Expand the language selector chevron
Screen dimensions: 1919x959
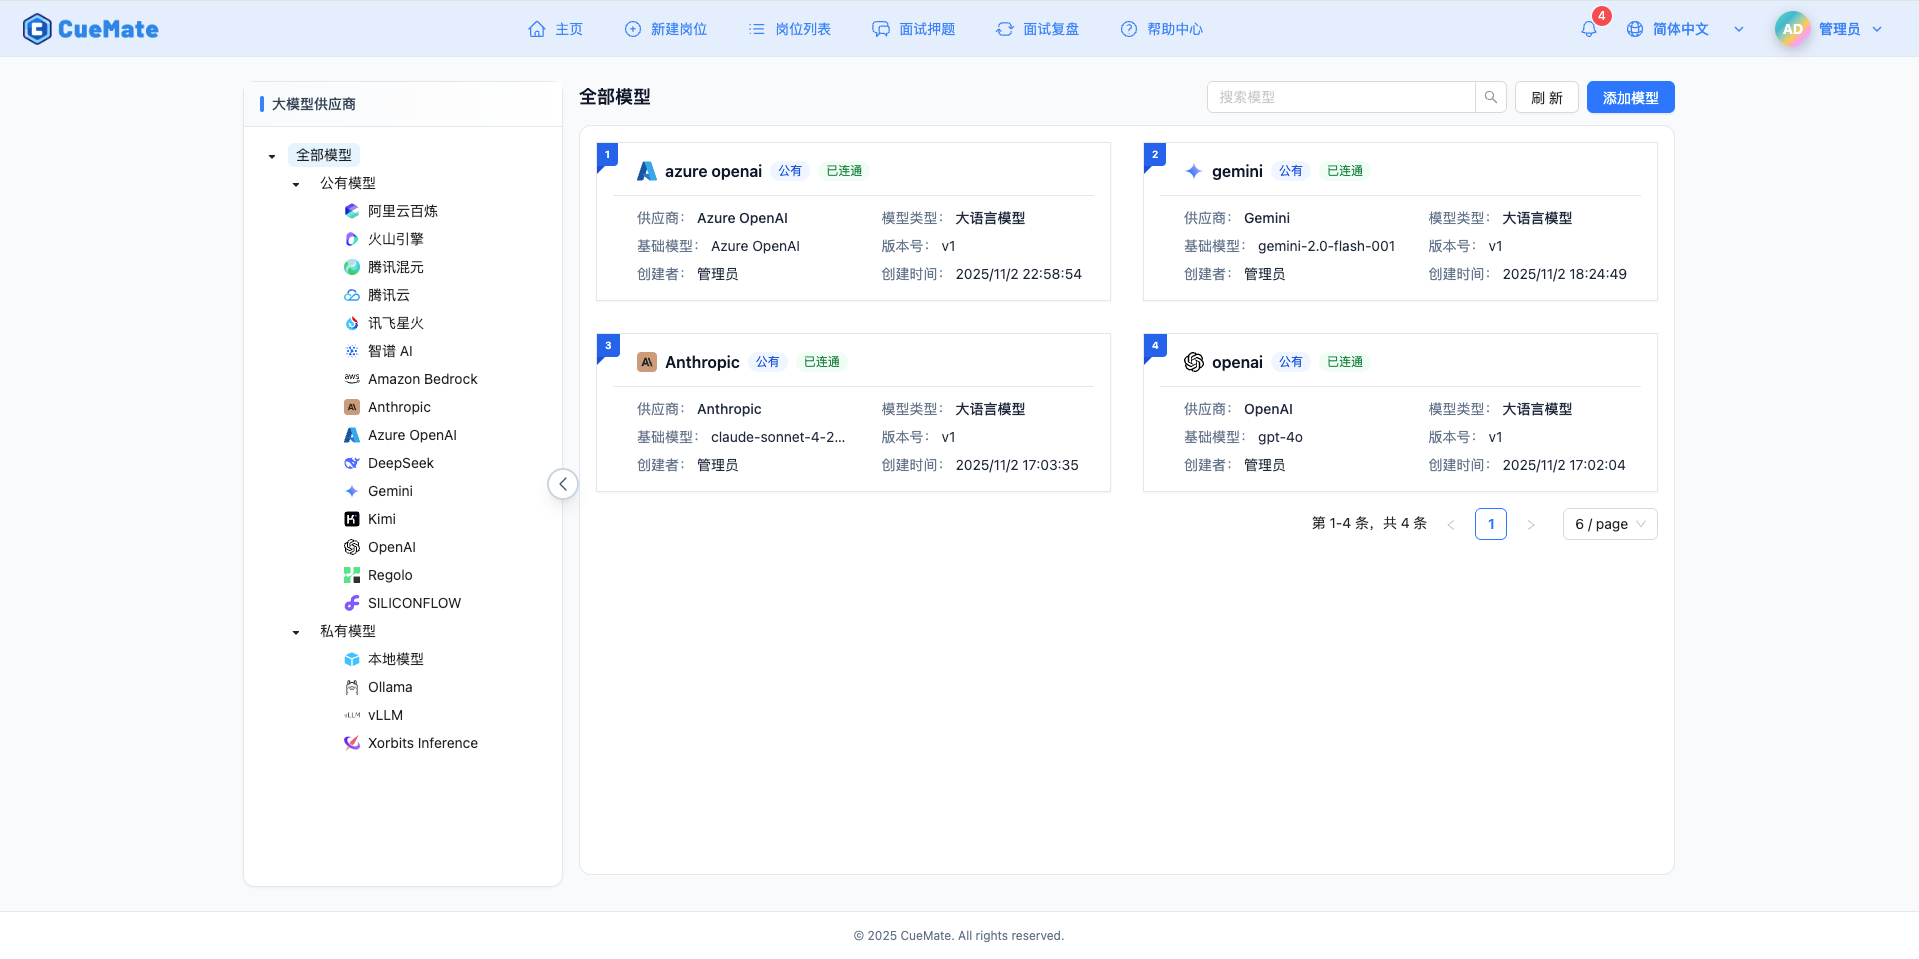(x=1739, y=29)
